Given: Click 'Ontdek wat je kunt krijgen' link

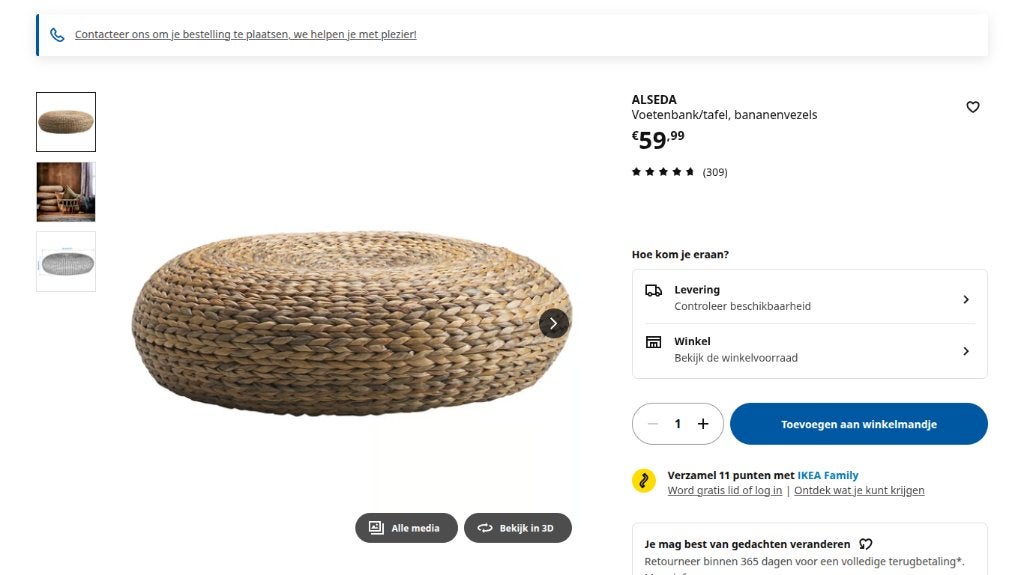Looking at the screenshot, I should click(x=859, y=490).
